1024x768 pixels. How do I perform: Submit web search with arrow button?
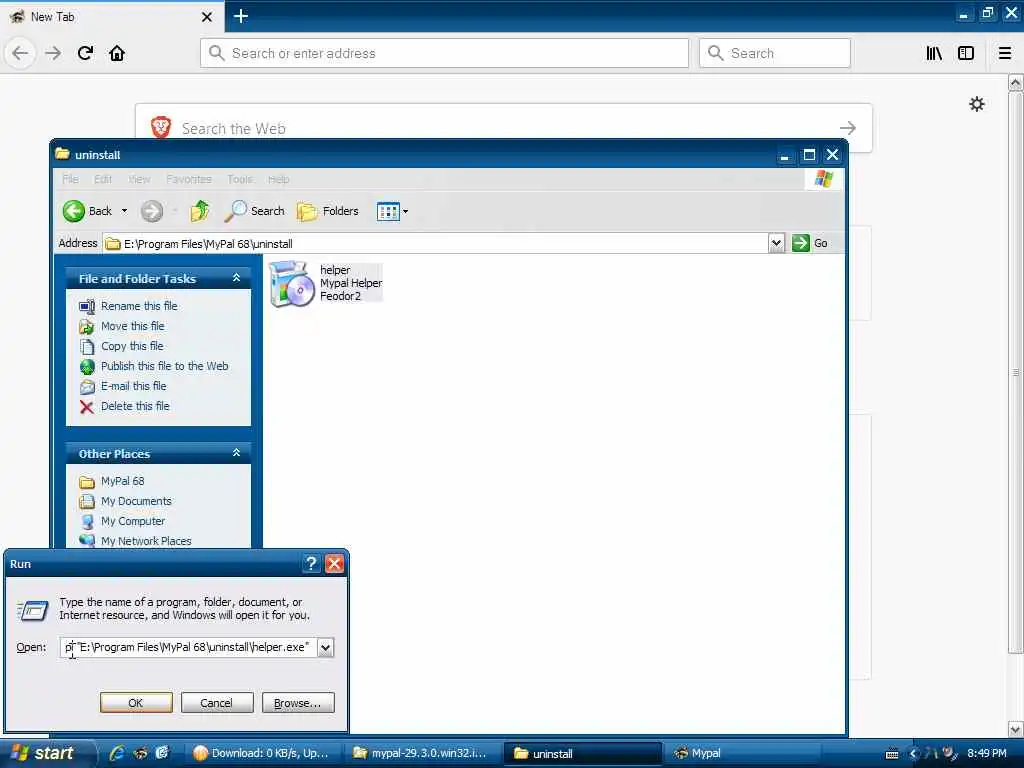pos(848,128)
